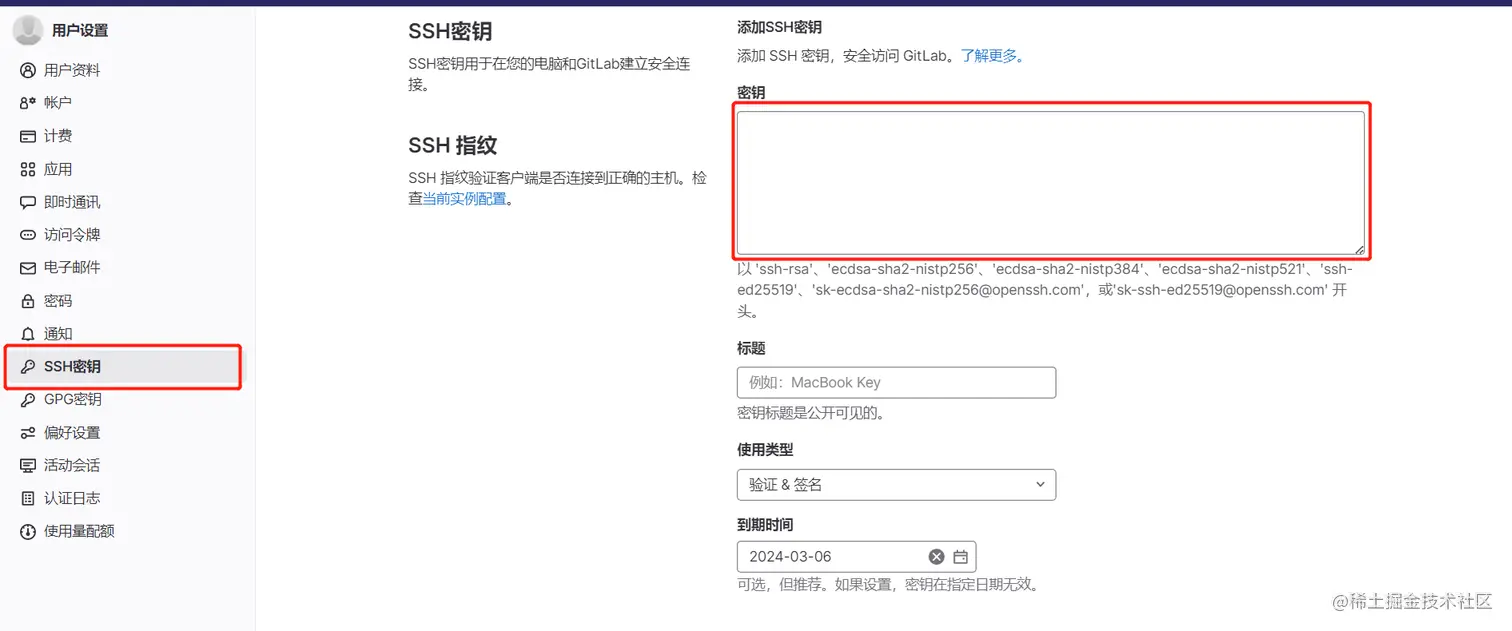Click the 用户设置 header
Screen dimensions: 1512x631
click(x=80, y=30)
